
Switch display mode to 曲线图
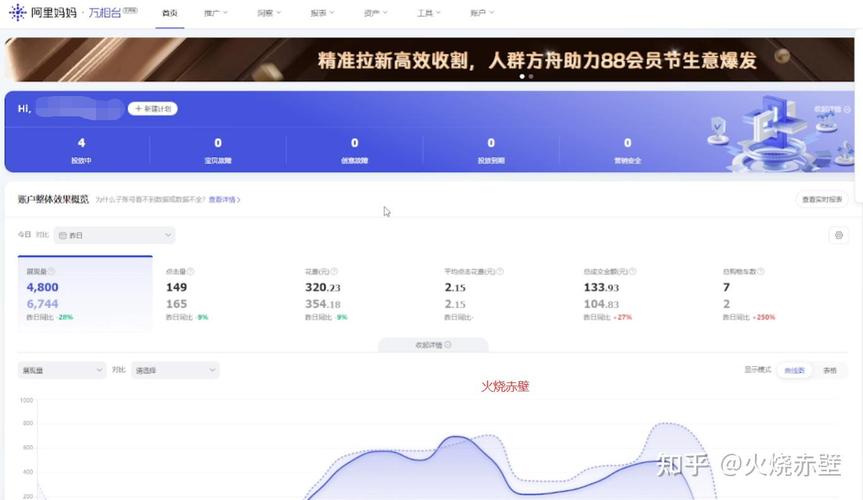point(794,371)
